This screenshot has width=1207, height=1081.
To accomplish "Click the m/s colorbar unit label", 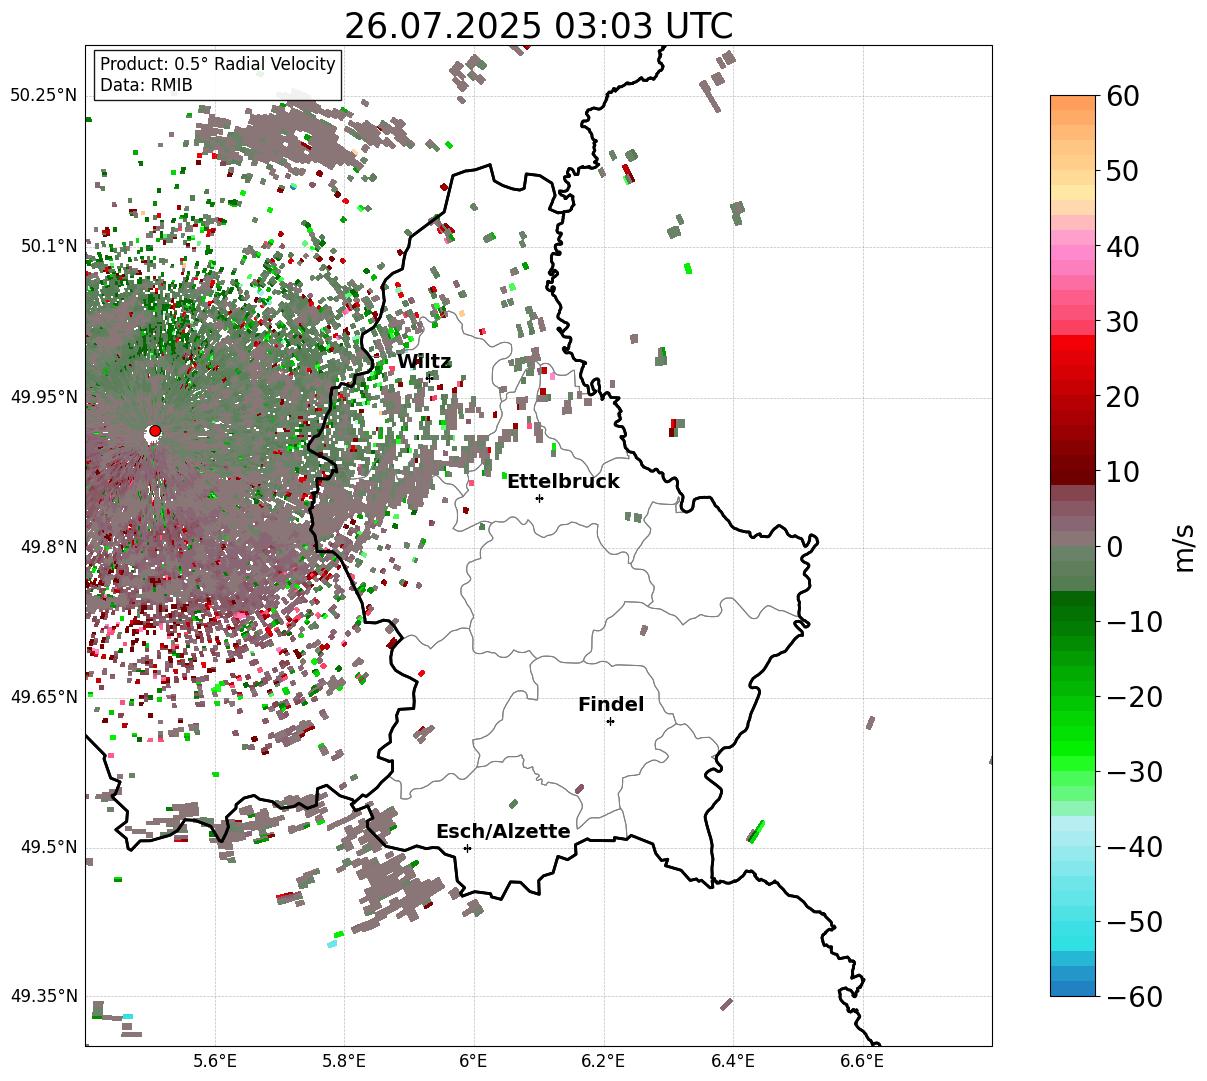I will tap(1184, 546).
